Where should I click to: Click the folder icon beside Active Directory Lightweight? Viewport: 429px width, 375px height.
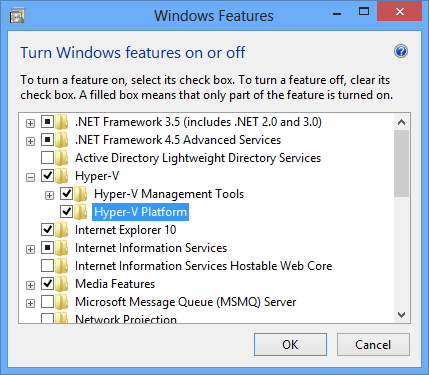62,158
